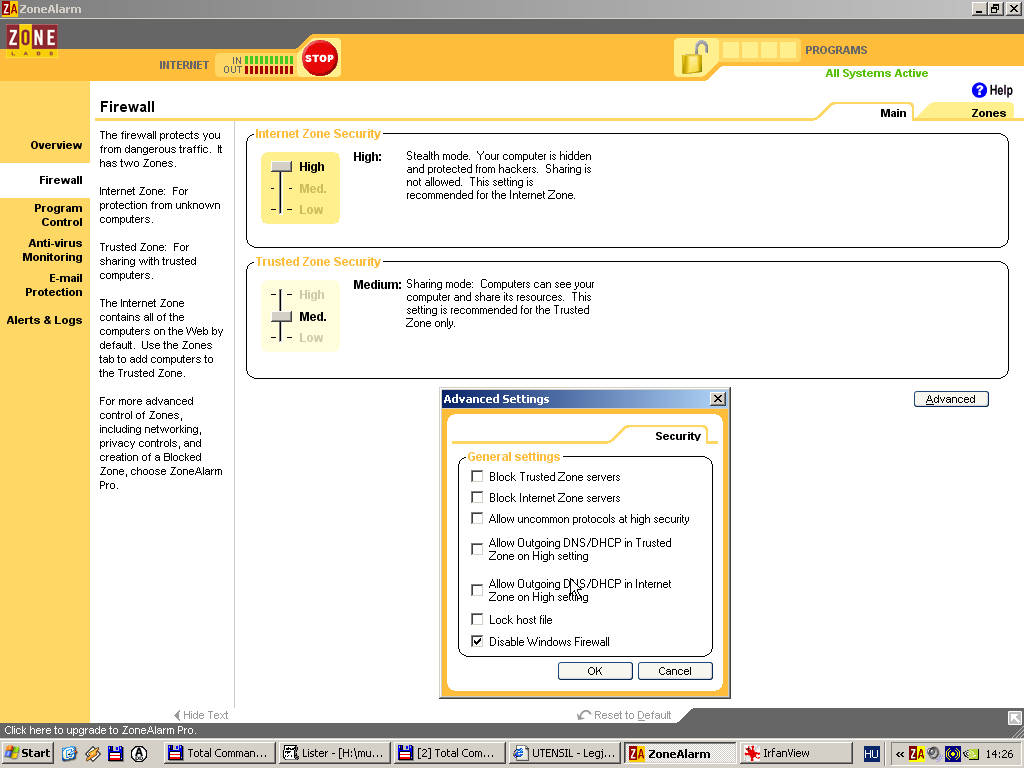Open Help via the question mark icon
The height and width of the screenshot is (768, 1024).
pos(979,90)
